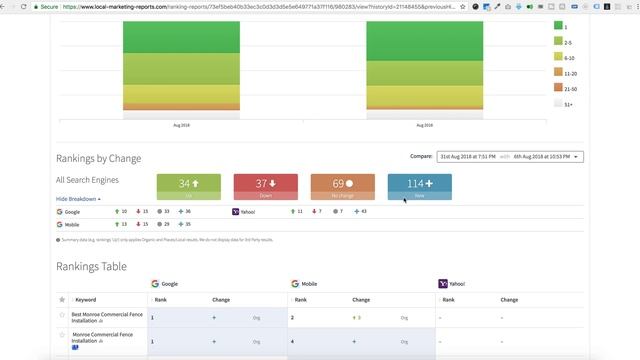Click the Google logo in breakdown row
640x360 pixels.
pyautogui.click(x=60, y=211)
